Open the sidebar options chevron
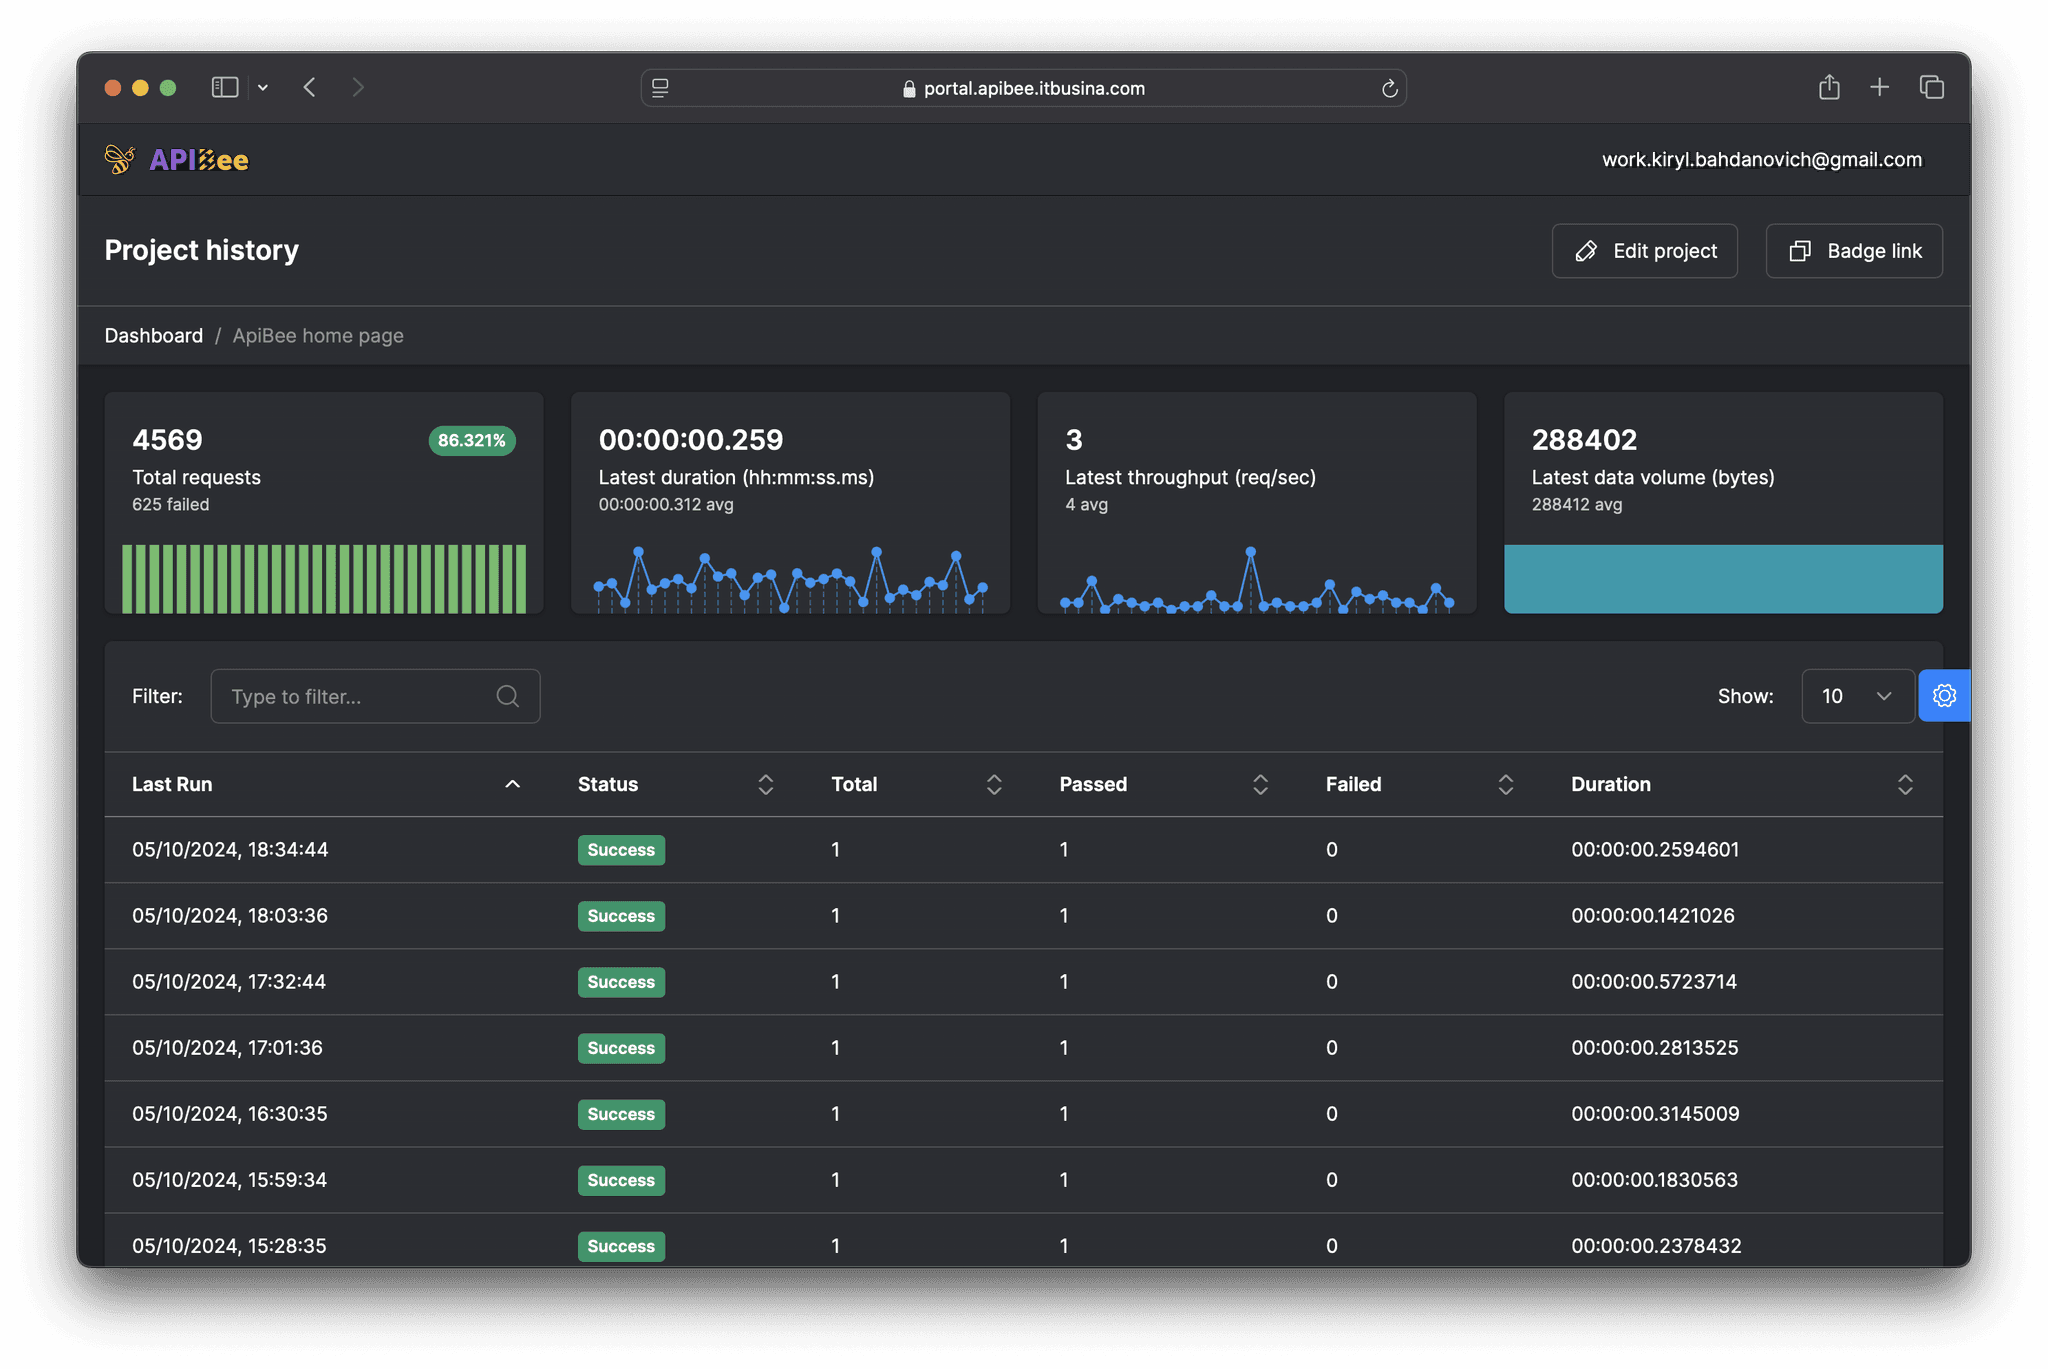 263,88
